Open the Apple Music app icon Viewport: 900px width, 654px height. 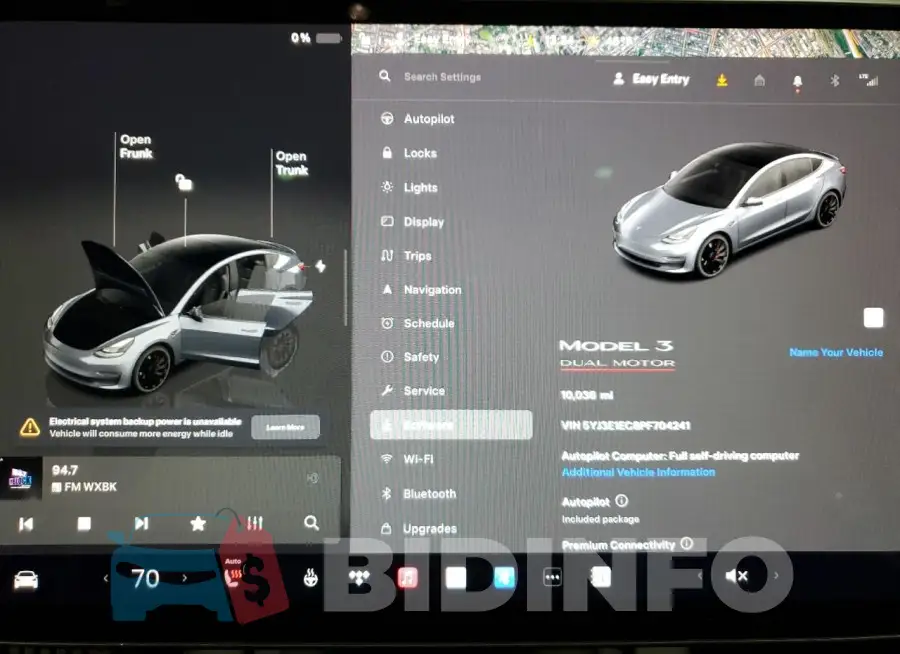[x=408, y=578]
